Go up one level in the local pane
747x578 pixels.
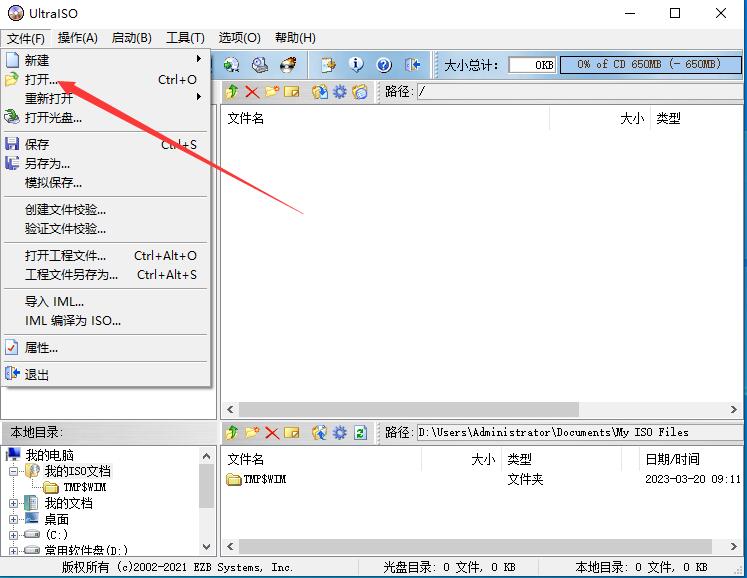(232, 432)
